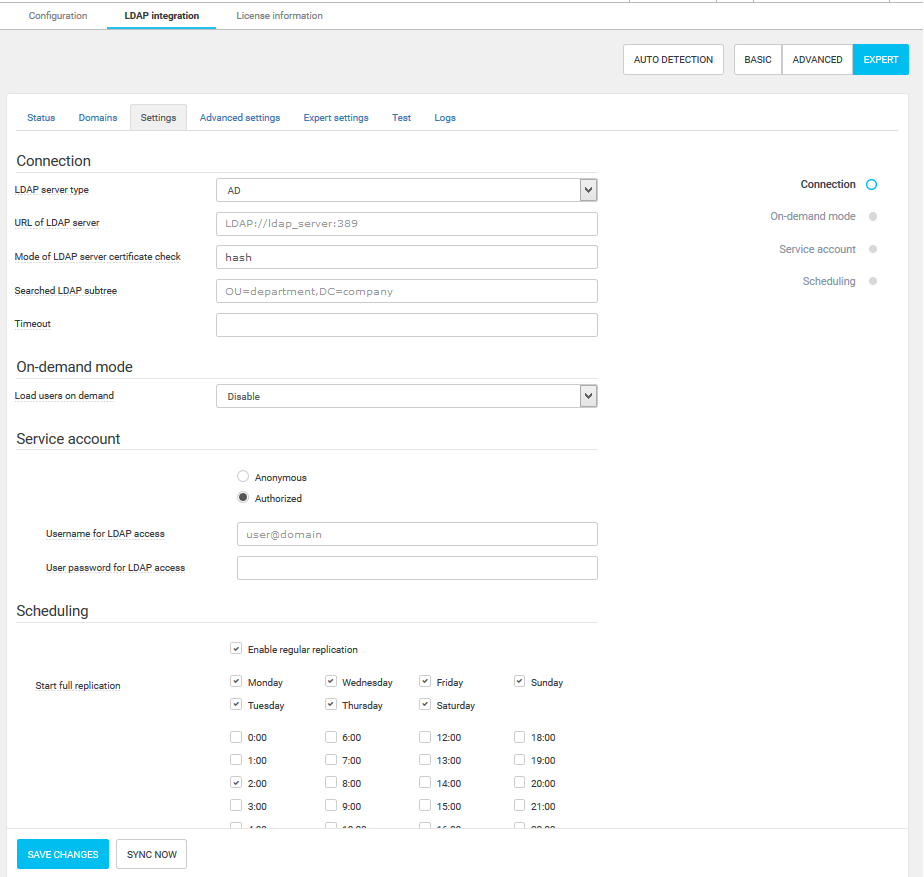The width and height of the screenshot is (924, 877).
Task: Click the Sync Now button
Action: (152, 854)
